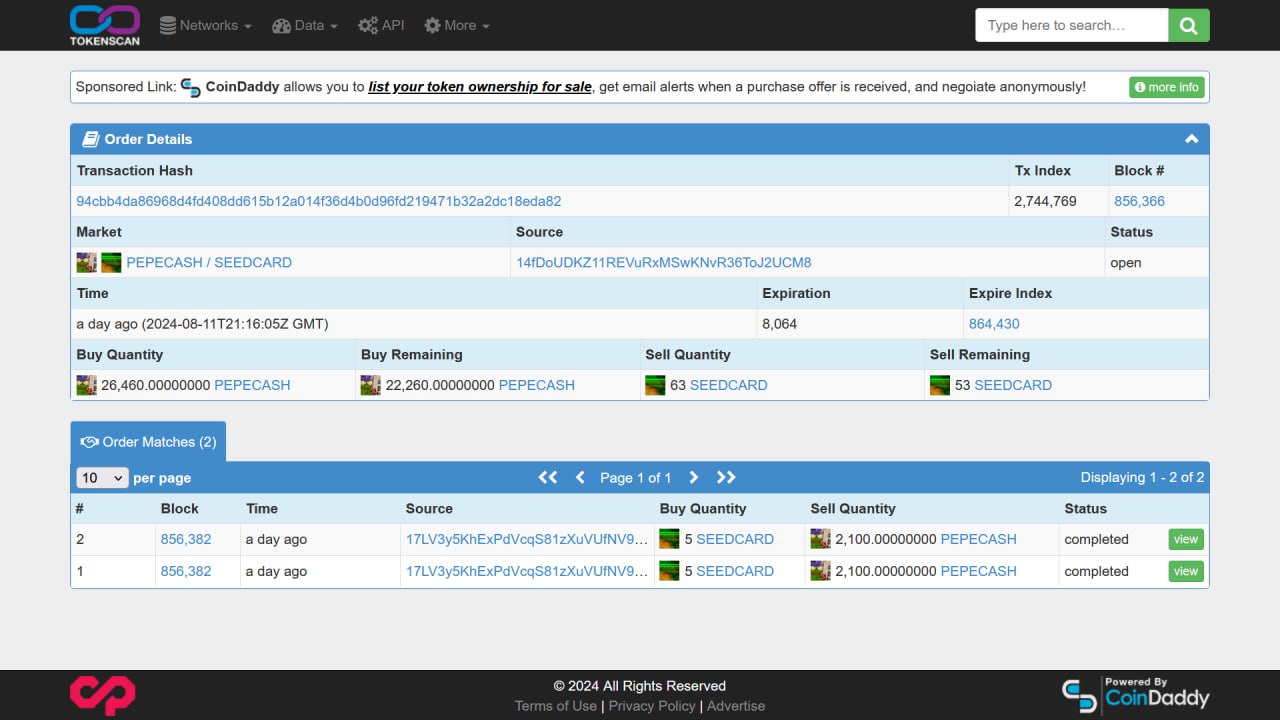Viewport: 1280px width, 720px height.
Task: Open SEEDCARD link in match row 2
Action: [x=735, y=539]
